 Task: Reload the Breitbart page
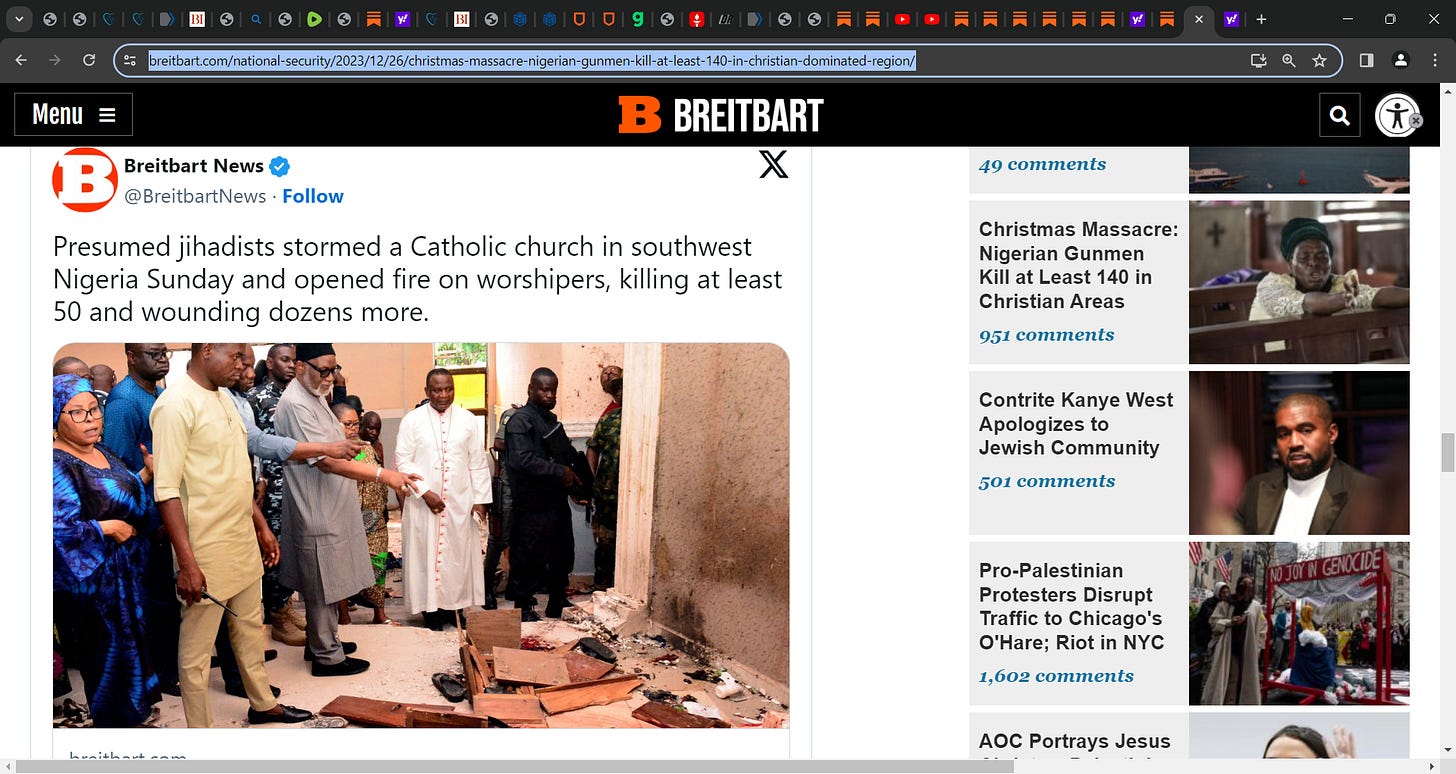point(89,60)
